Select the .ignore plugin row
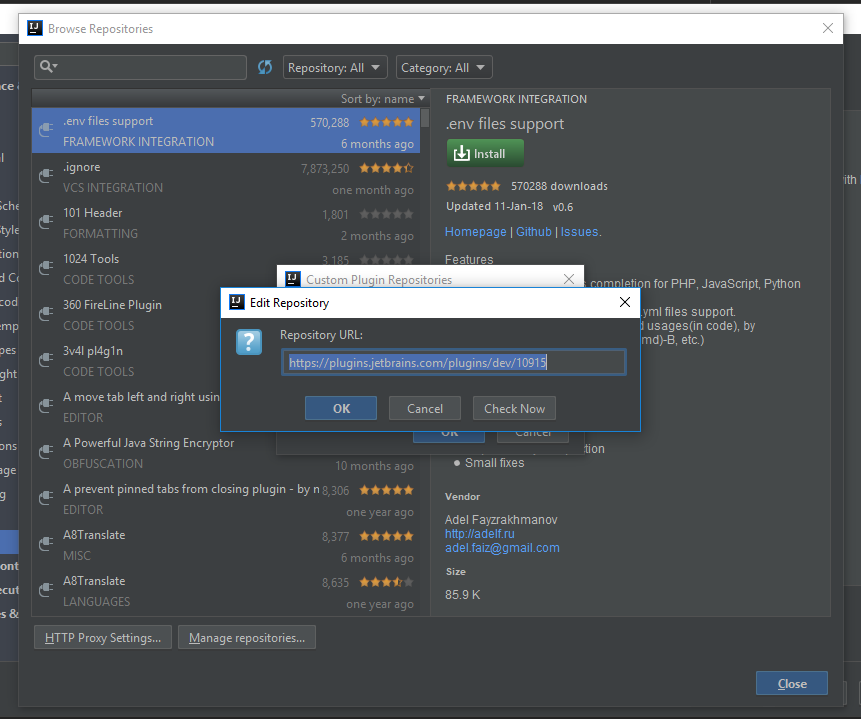 (226, 177)
